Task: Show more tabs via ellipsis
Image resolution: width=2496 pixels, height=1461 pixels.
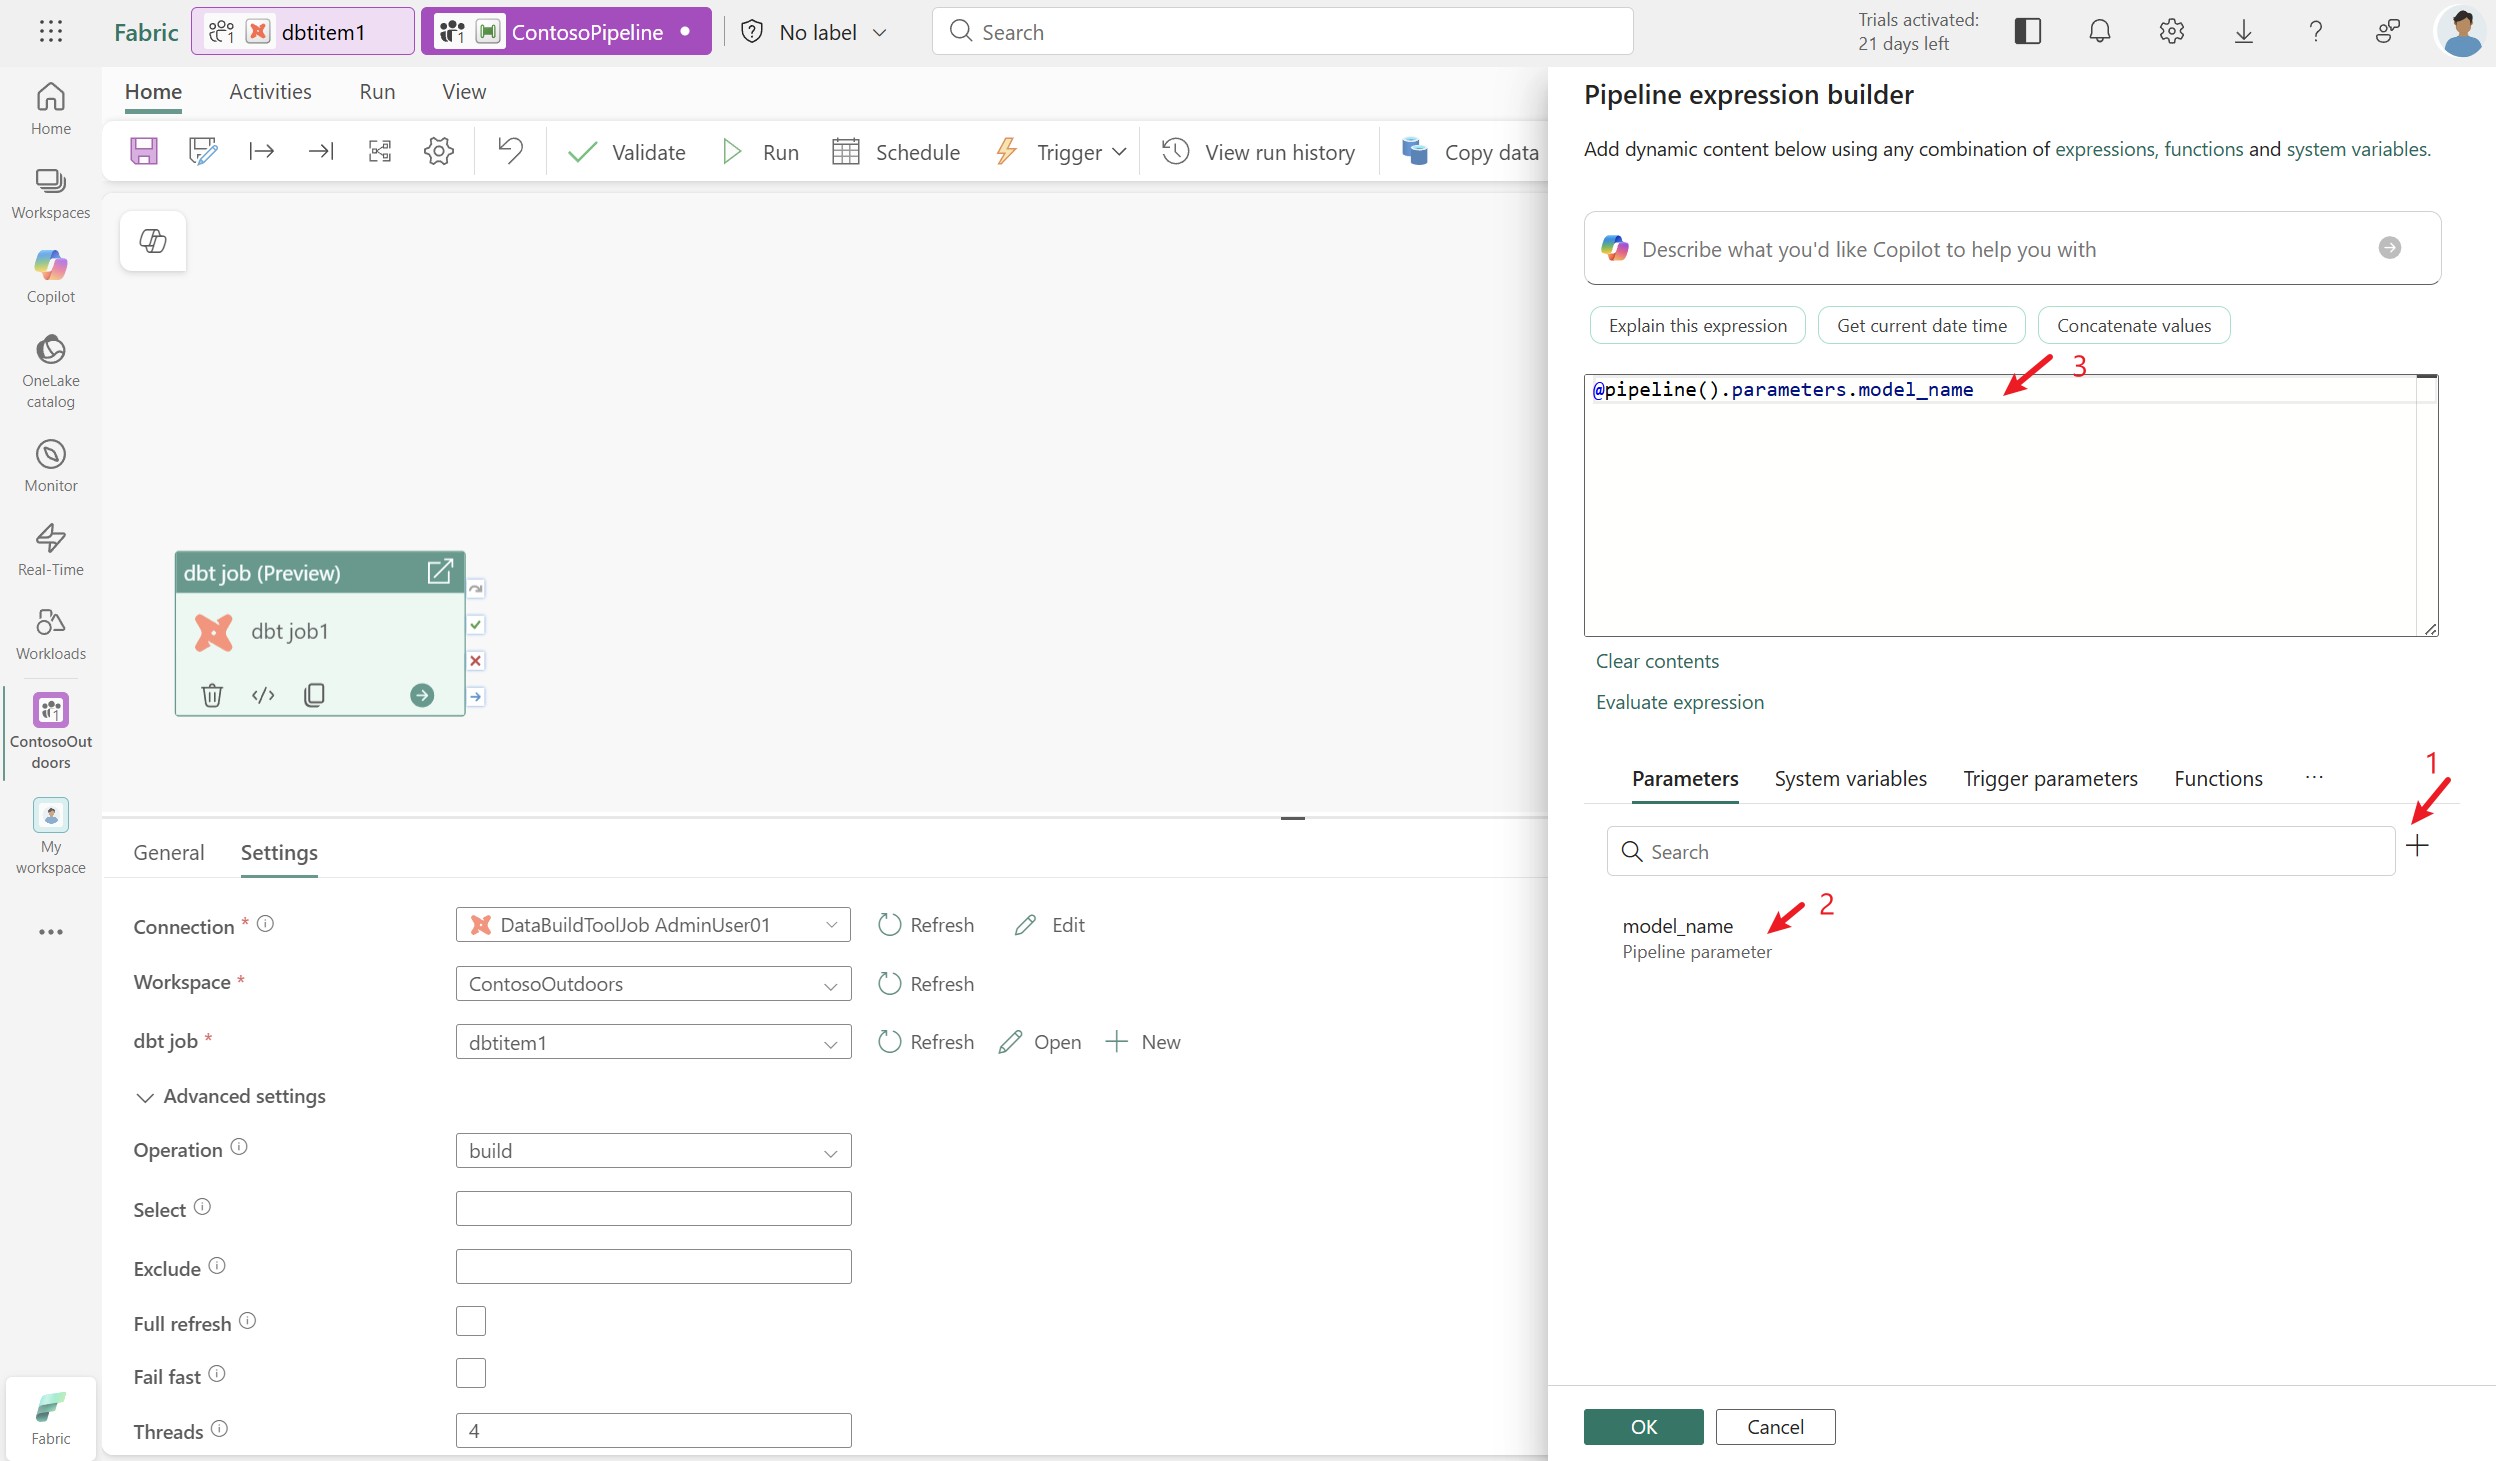Action: tap(2314, 778)
